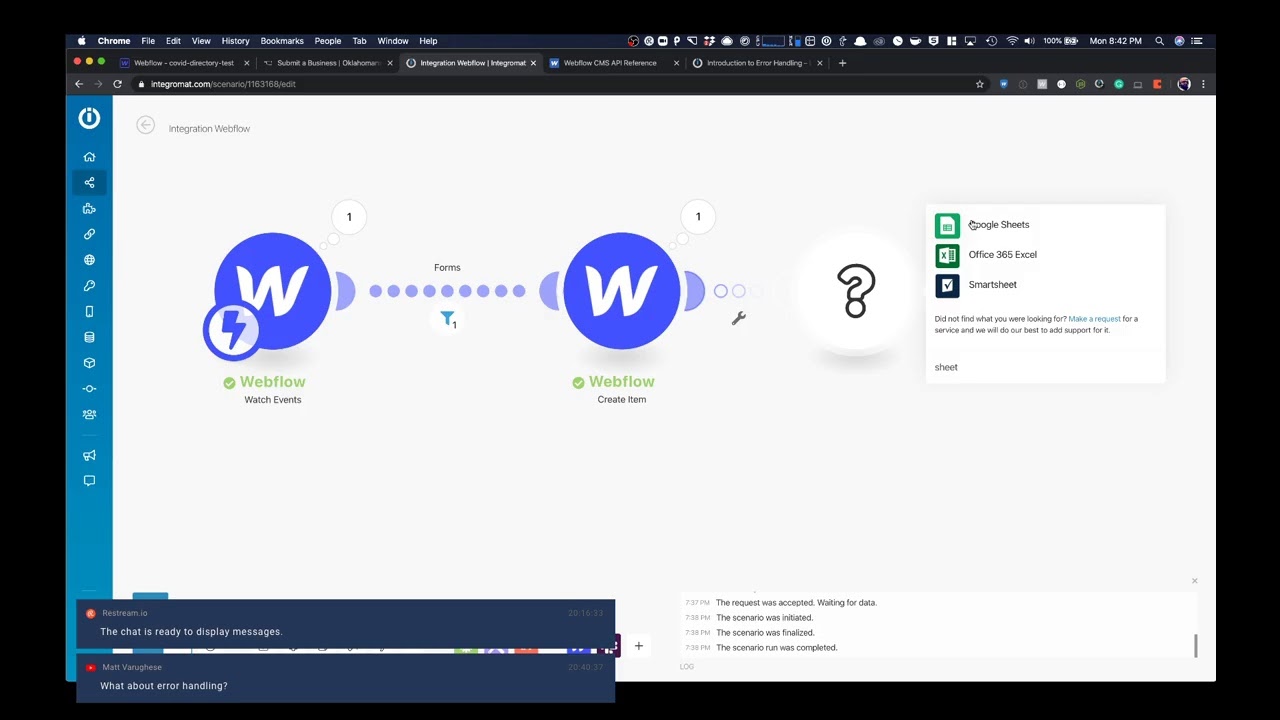
Task: Open the chat support icon in the sidebar
Action: [x=89, y=481]
